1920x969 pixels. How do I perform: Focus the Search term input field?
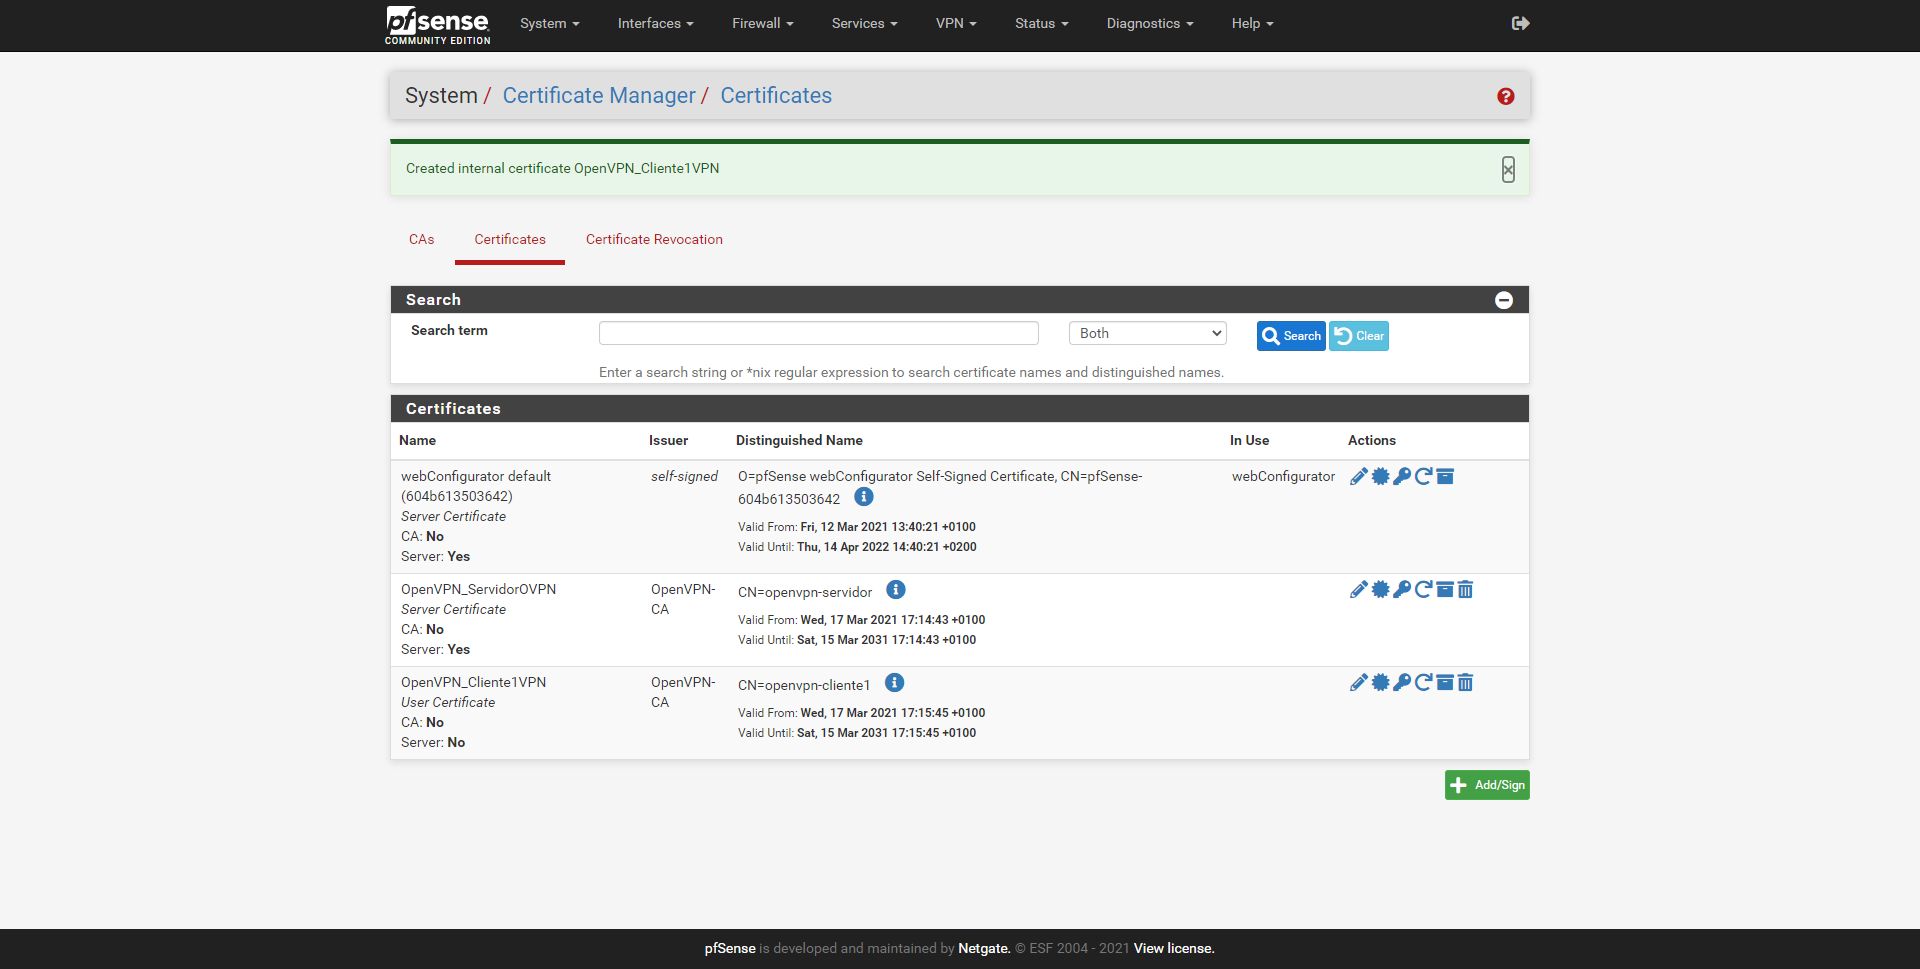(819, 333)
